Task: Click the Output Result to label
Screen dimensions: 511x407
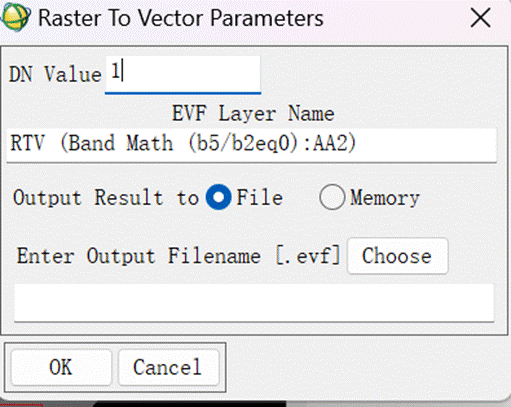Action: pos(106,197)
